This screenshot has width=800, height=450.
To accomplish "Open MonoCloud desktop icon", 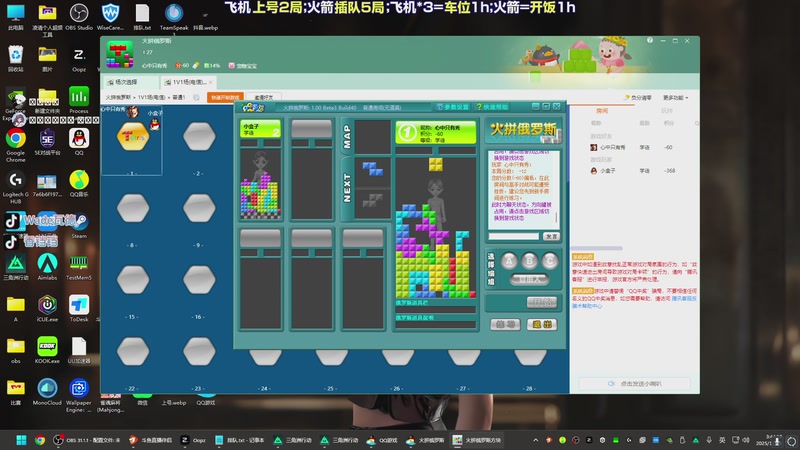I will pyautogui.click(x=47, y=391).
